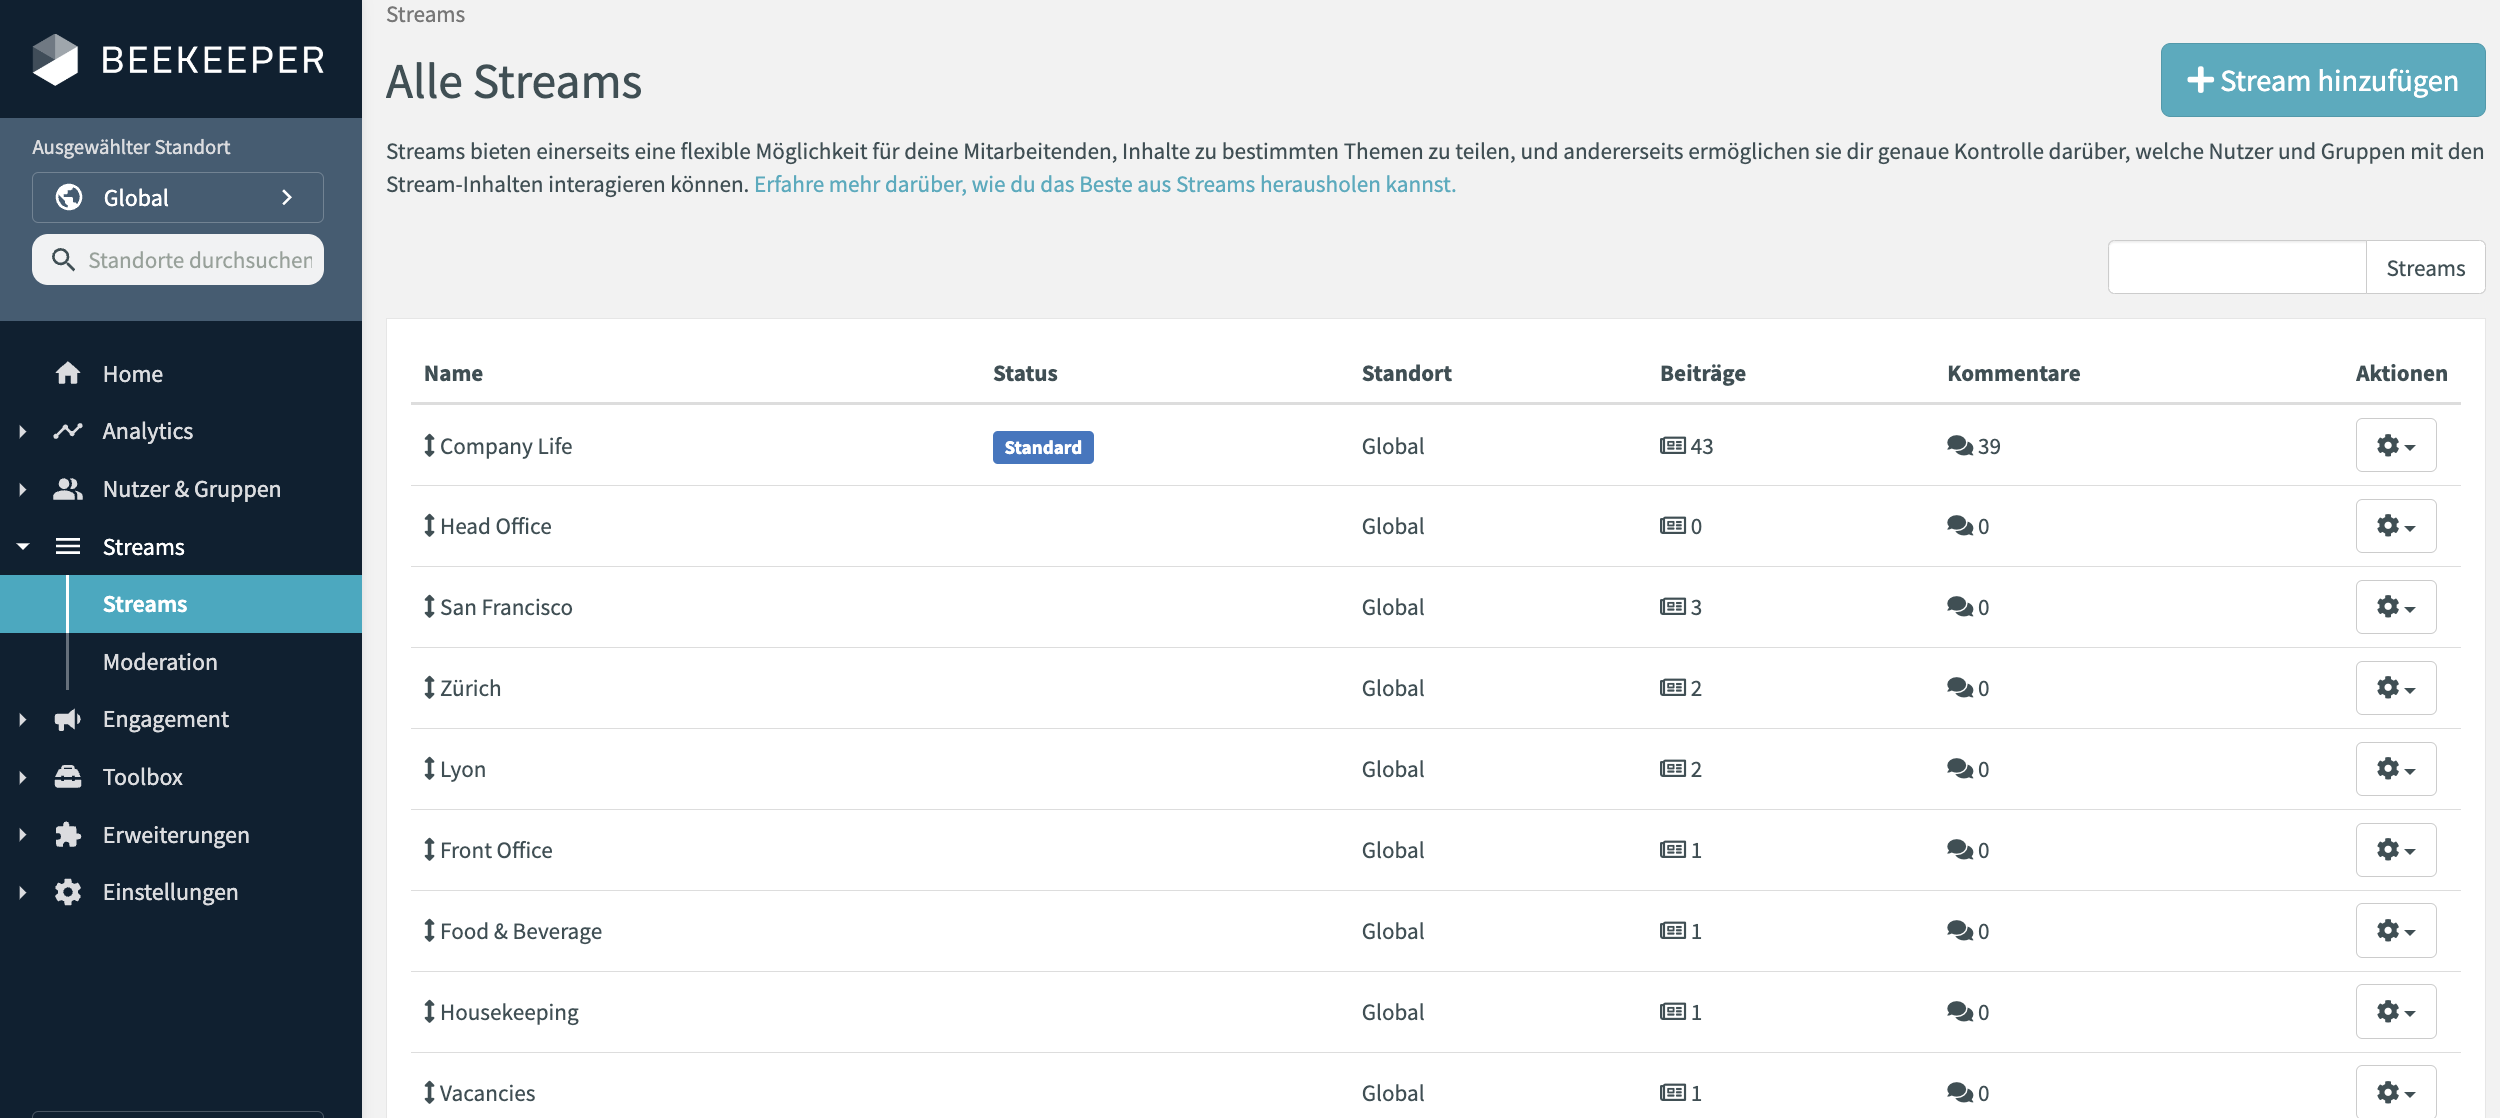The image size is (2500, 1118).
Task: Click the comments icon on Company Life row
Action: [1958, 446]
